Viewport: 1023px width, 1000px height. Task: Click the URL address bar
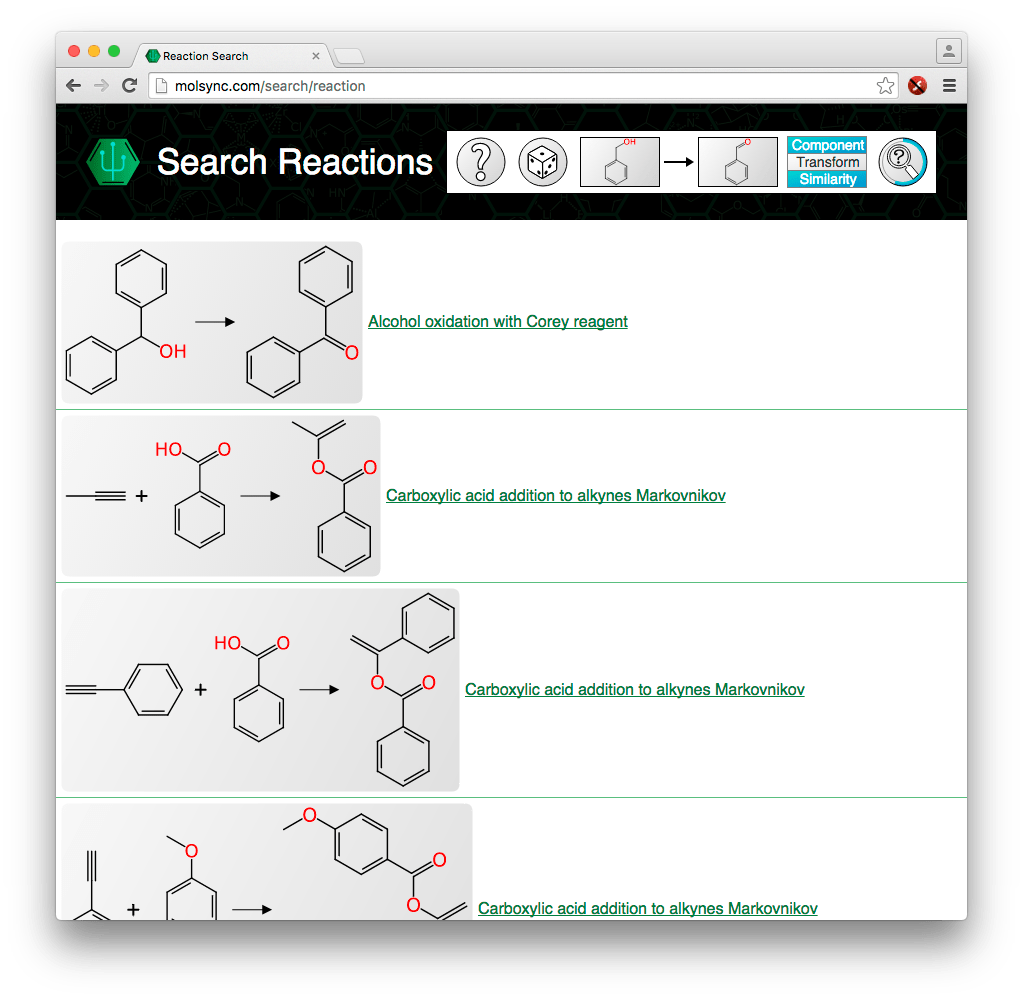510,86
